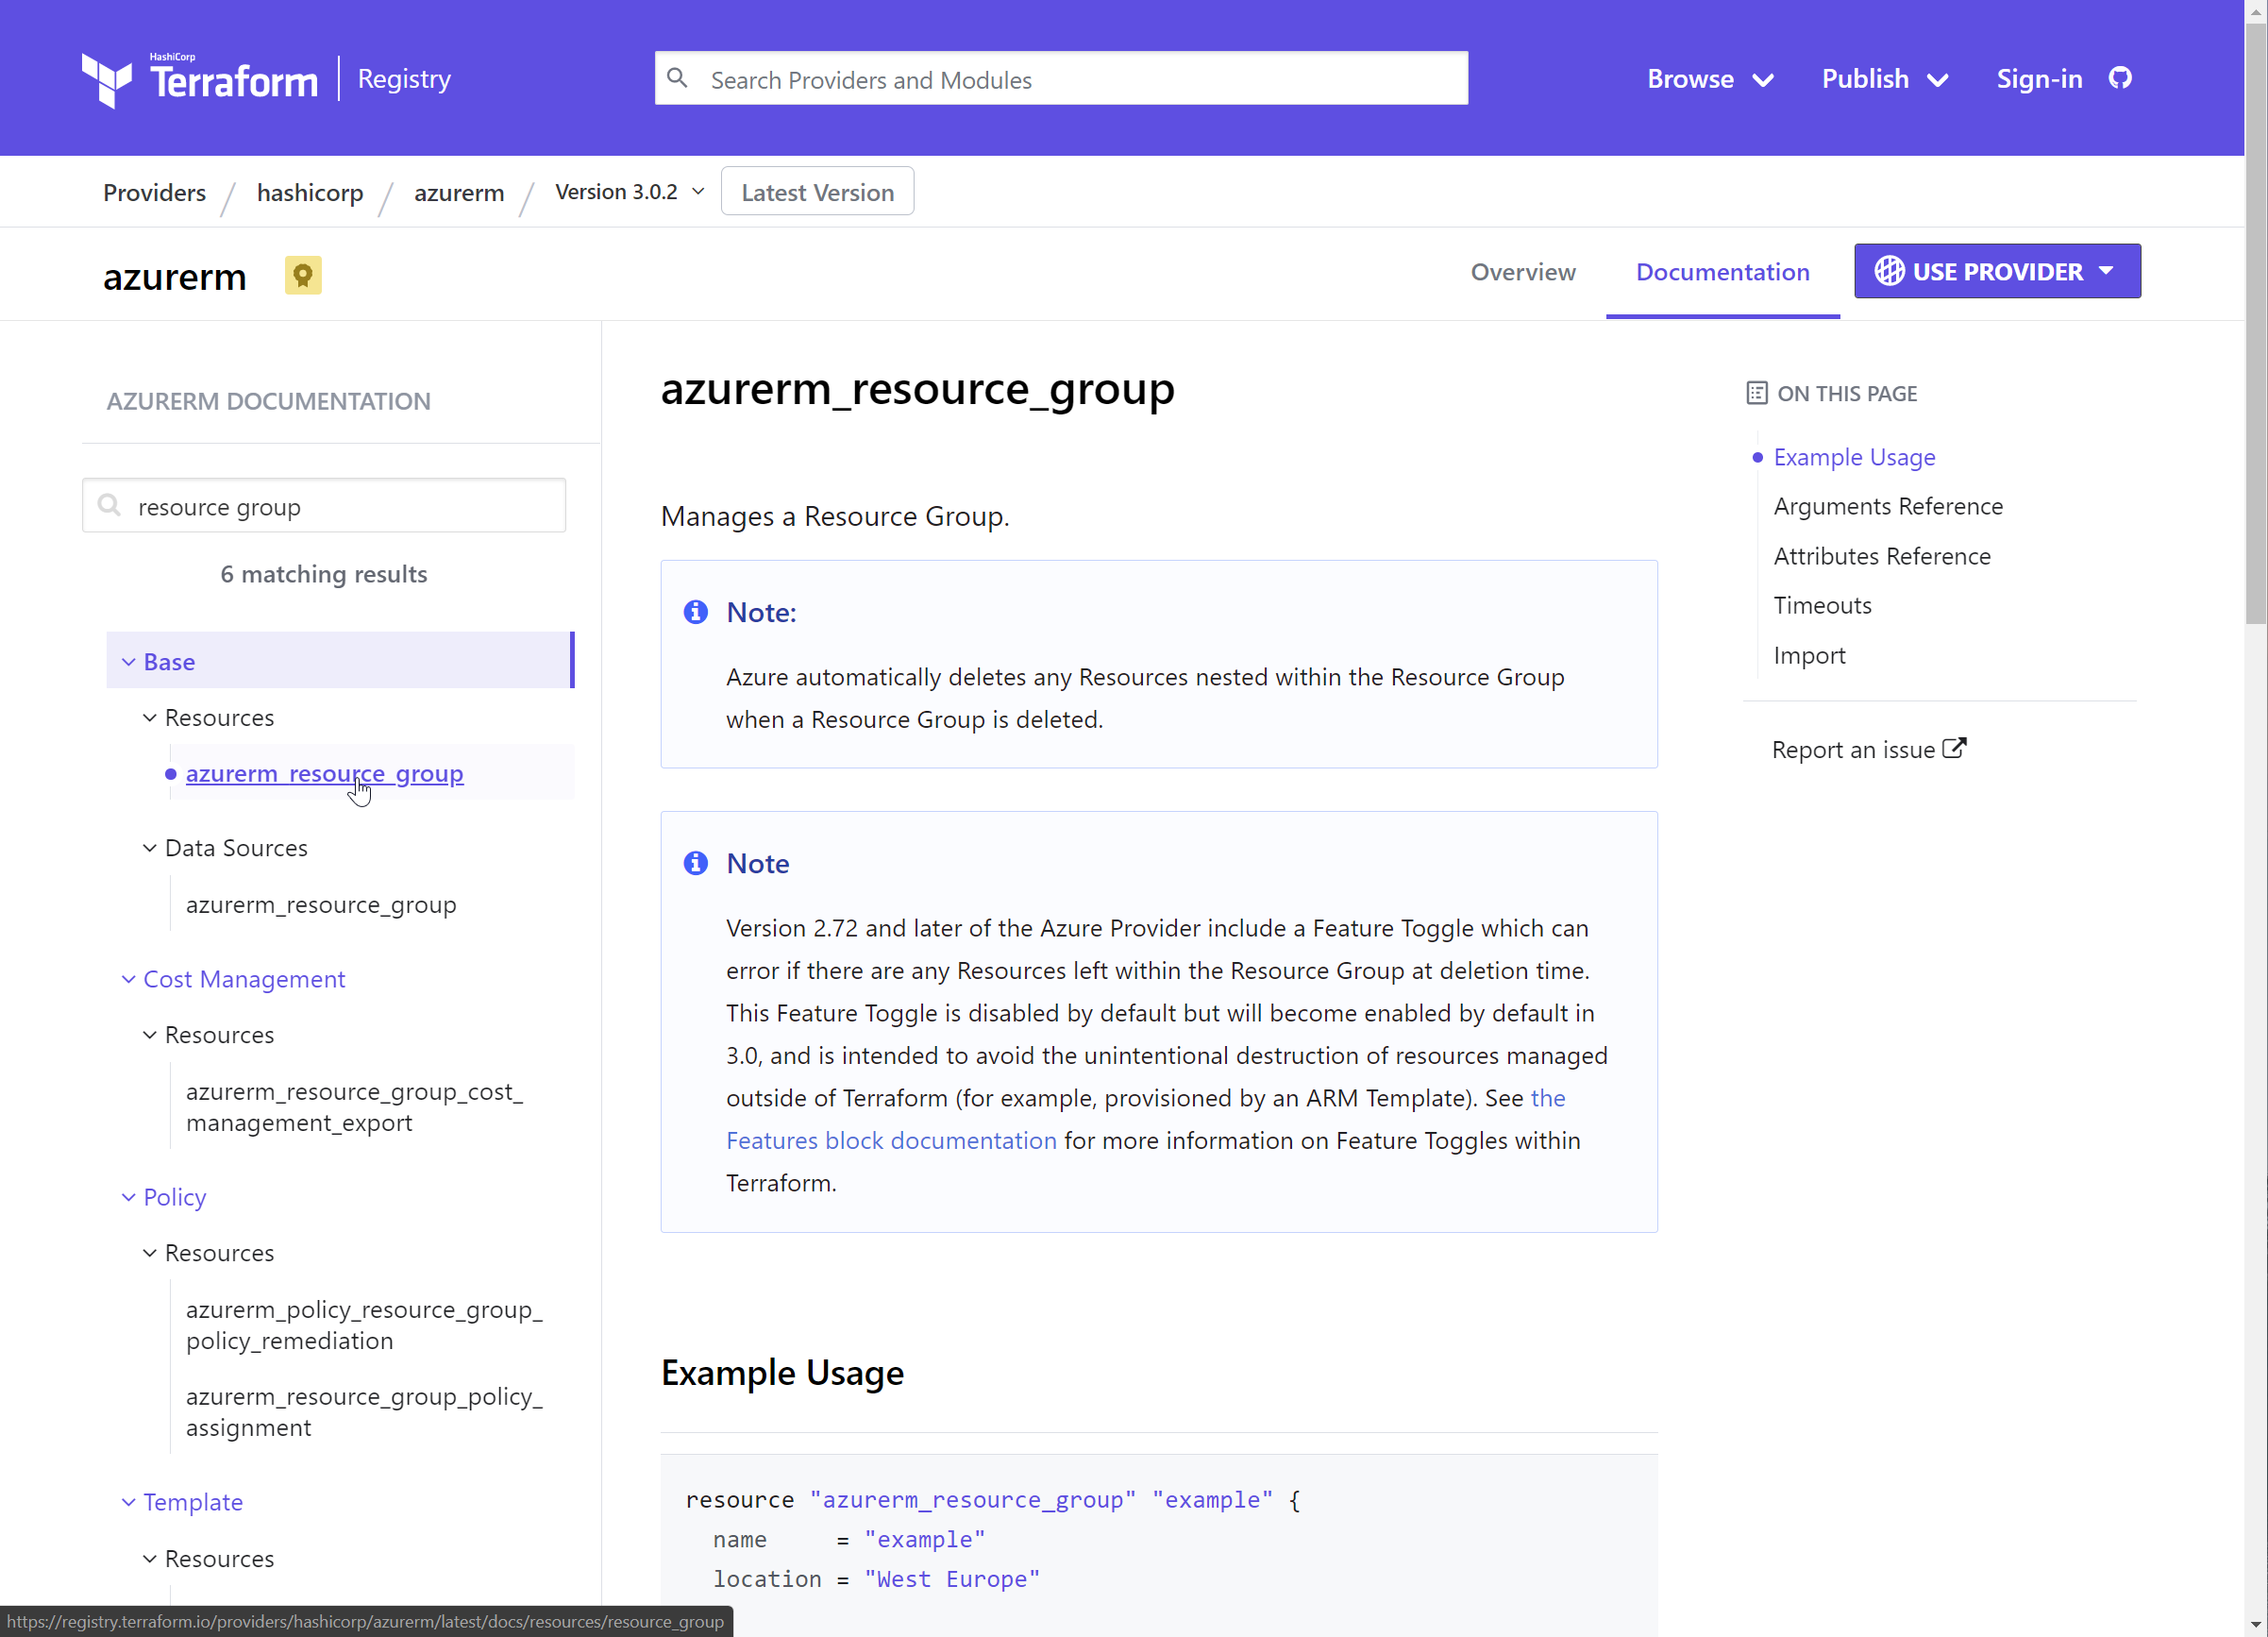This screenshot has width=2268, height=1637.
Task: Click the globe icon on USE PROVIDER
Action: tap(1889, 271)
